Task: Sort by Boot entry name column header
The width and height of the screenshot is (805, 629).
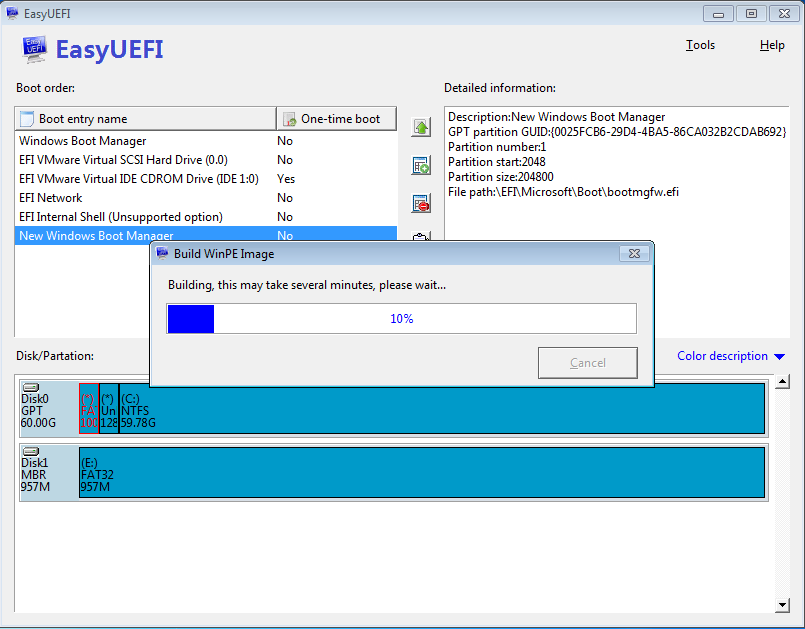Action: [x=146, y=119]
